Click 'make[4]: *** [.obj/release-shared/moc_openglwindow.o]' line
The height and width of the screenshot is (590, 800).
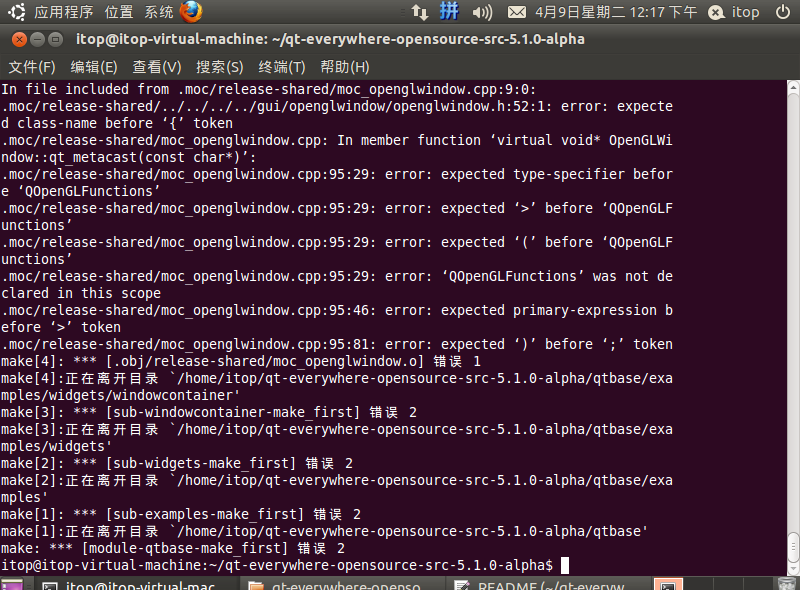(241, 361)
